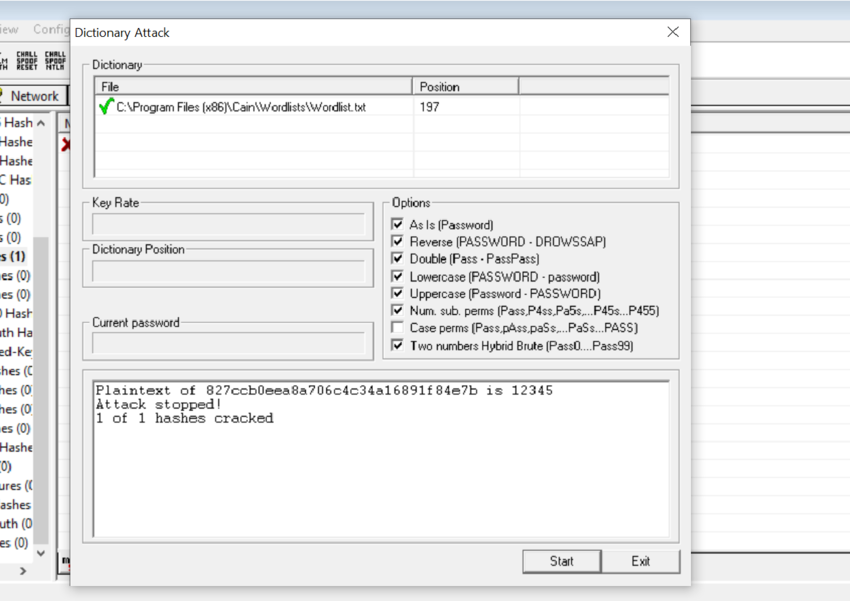Viewport: 850px width, 601px height.
Task: Click the green checkmark beside Wordlist.txt
Action: point(106,106)
